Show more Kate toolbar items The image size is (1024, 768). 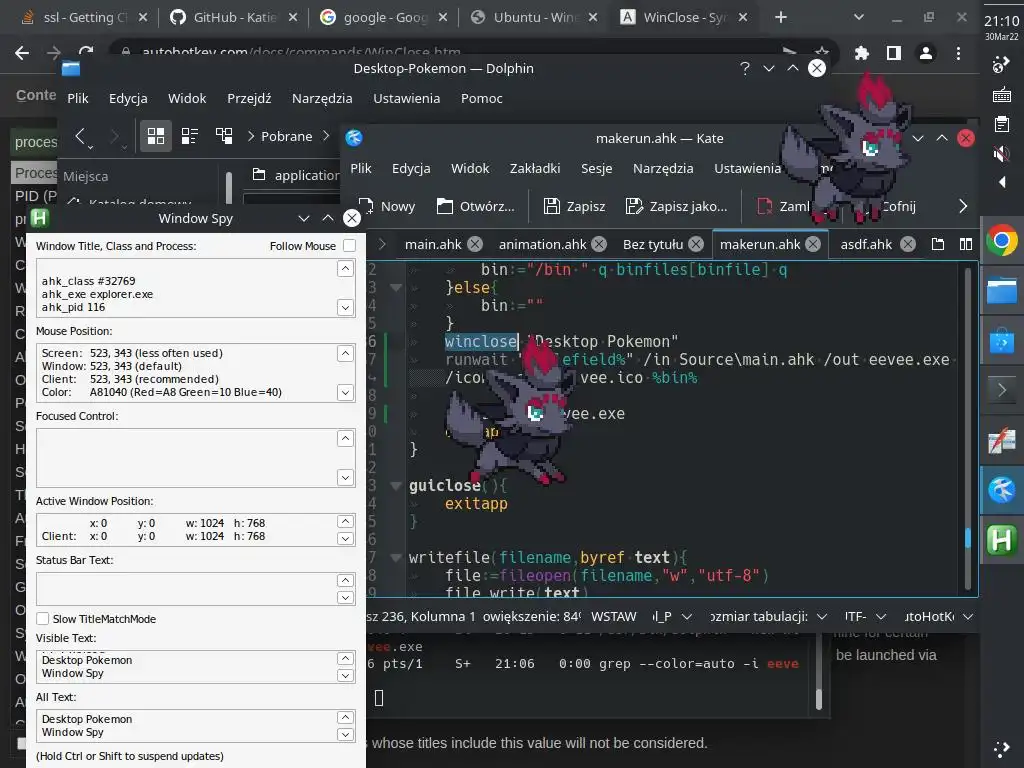coord(963,206)
